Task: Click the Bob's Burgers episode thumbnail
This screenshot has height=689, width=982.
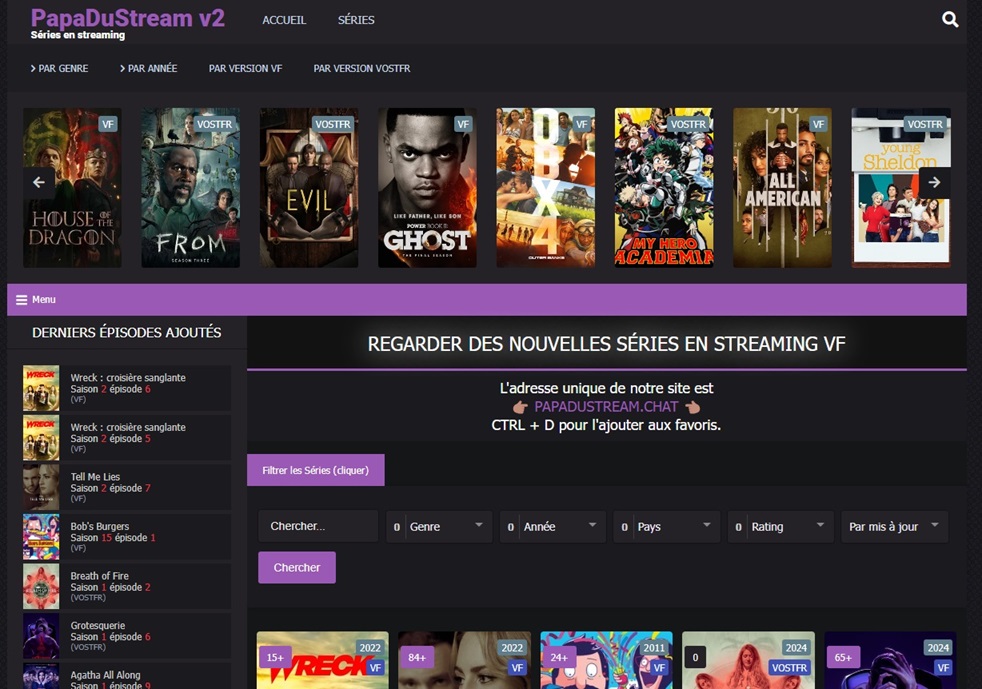Action: 41,537
